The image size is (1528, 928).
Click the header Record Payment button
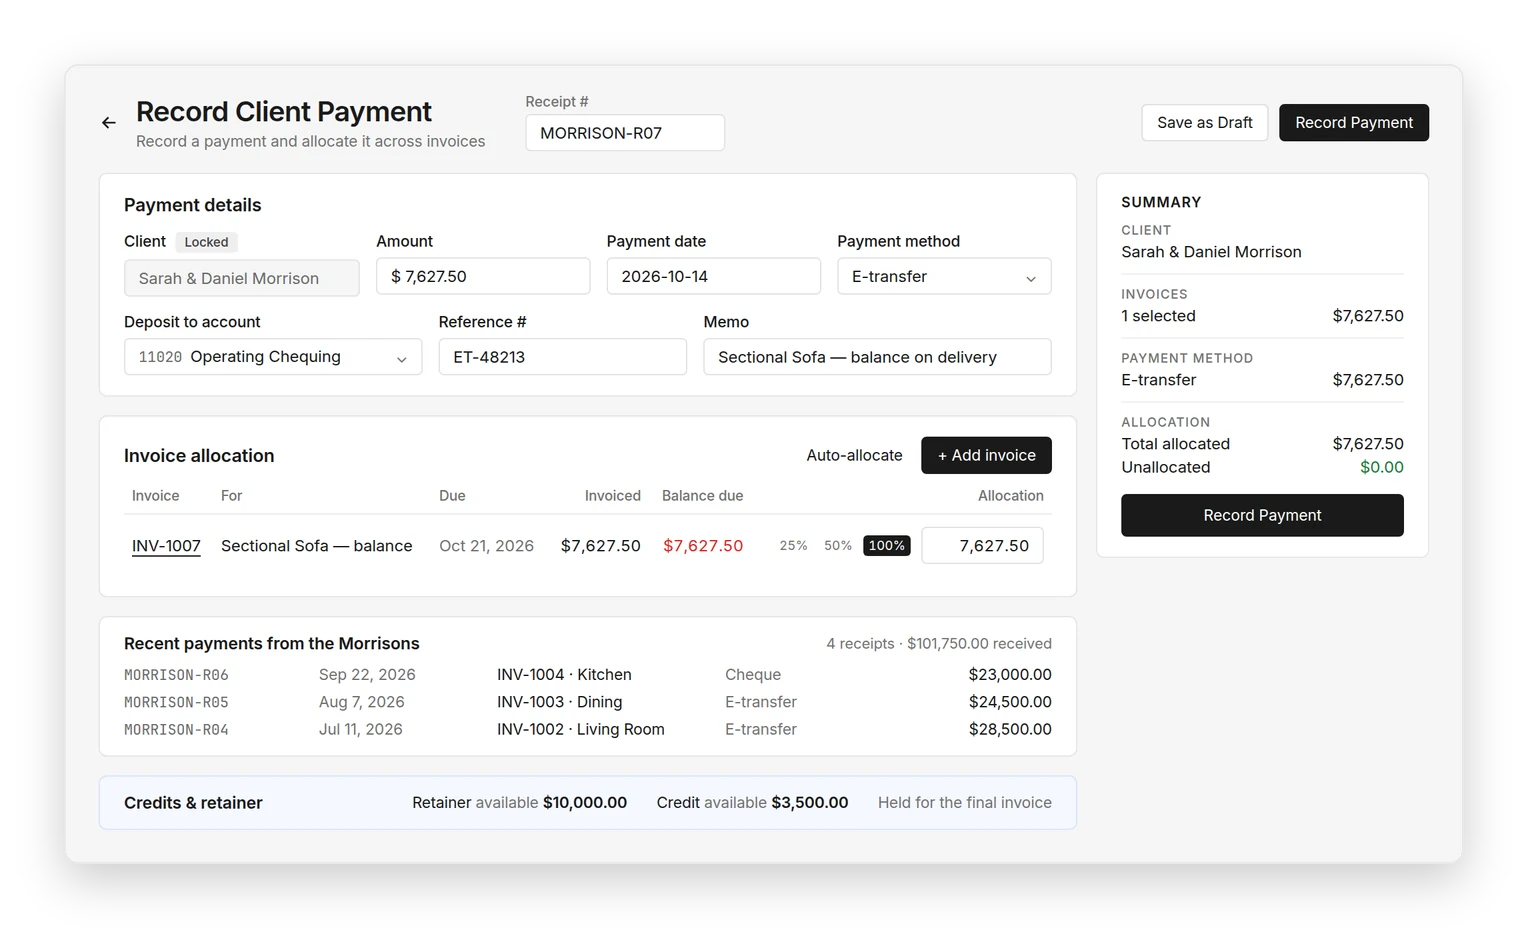pyautogui.click(x=1354, y=123)
